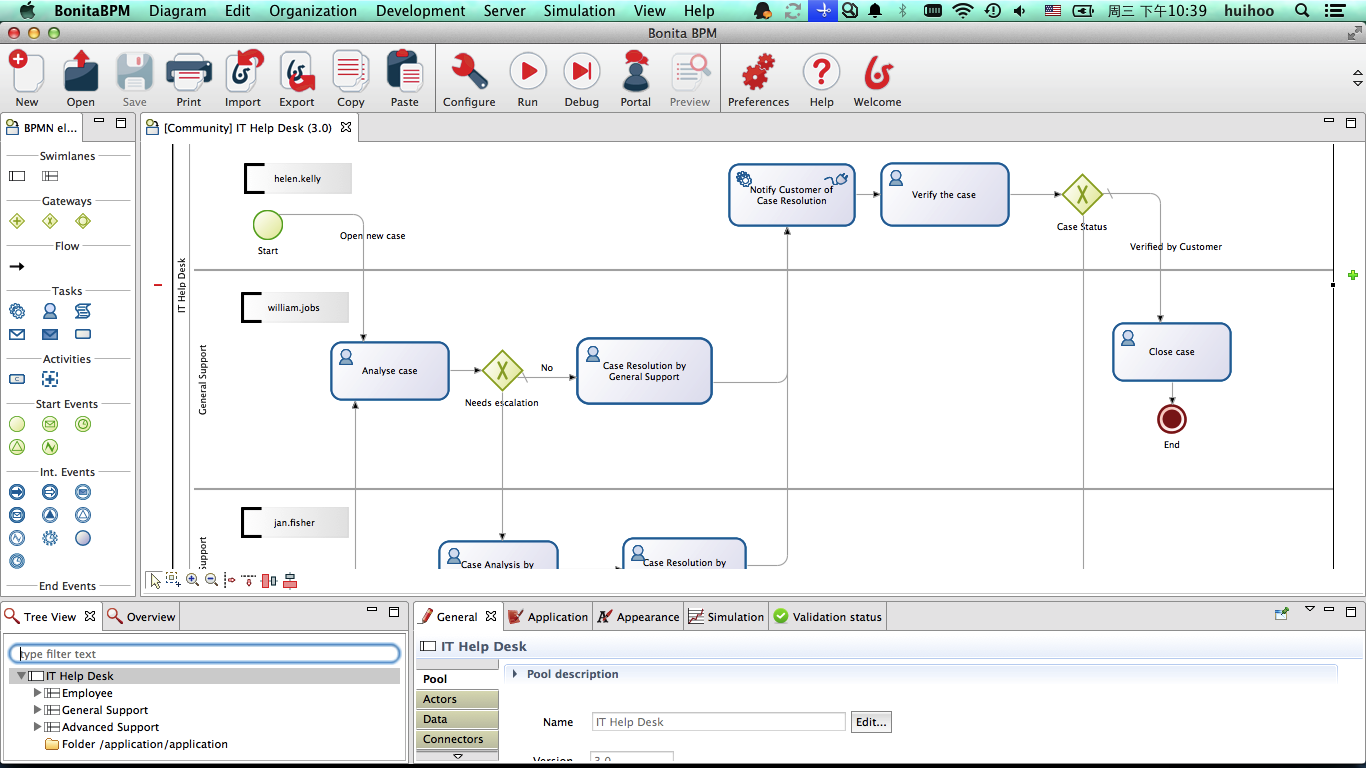This screenshot has width=1366, height=768.
Task: Collapse the IT Help Desk tree node
Action: 21,676
